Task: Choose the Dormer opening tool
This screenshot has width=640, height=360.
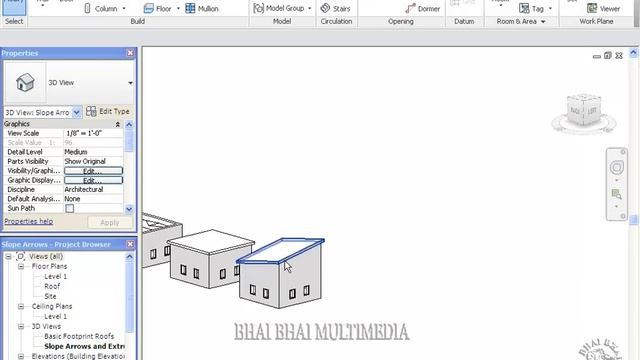Action: (422, 9)
